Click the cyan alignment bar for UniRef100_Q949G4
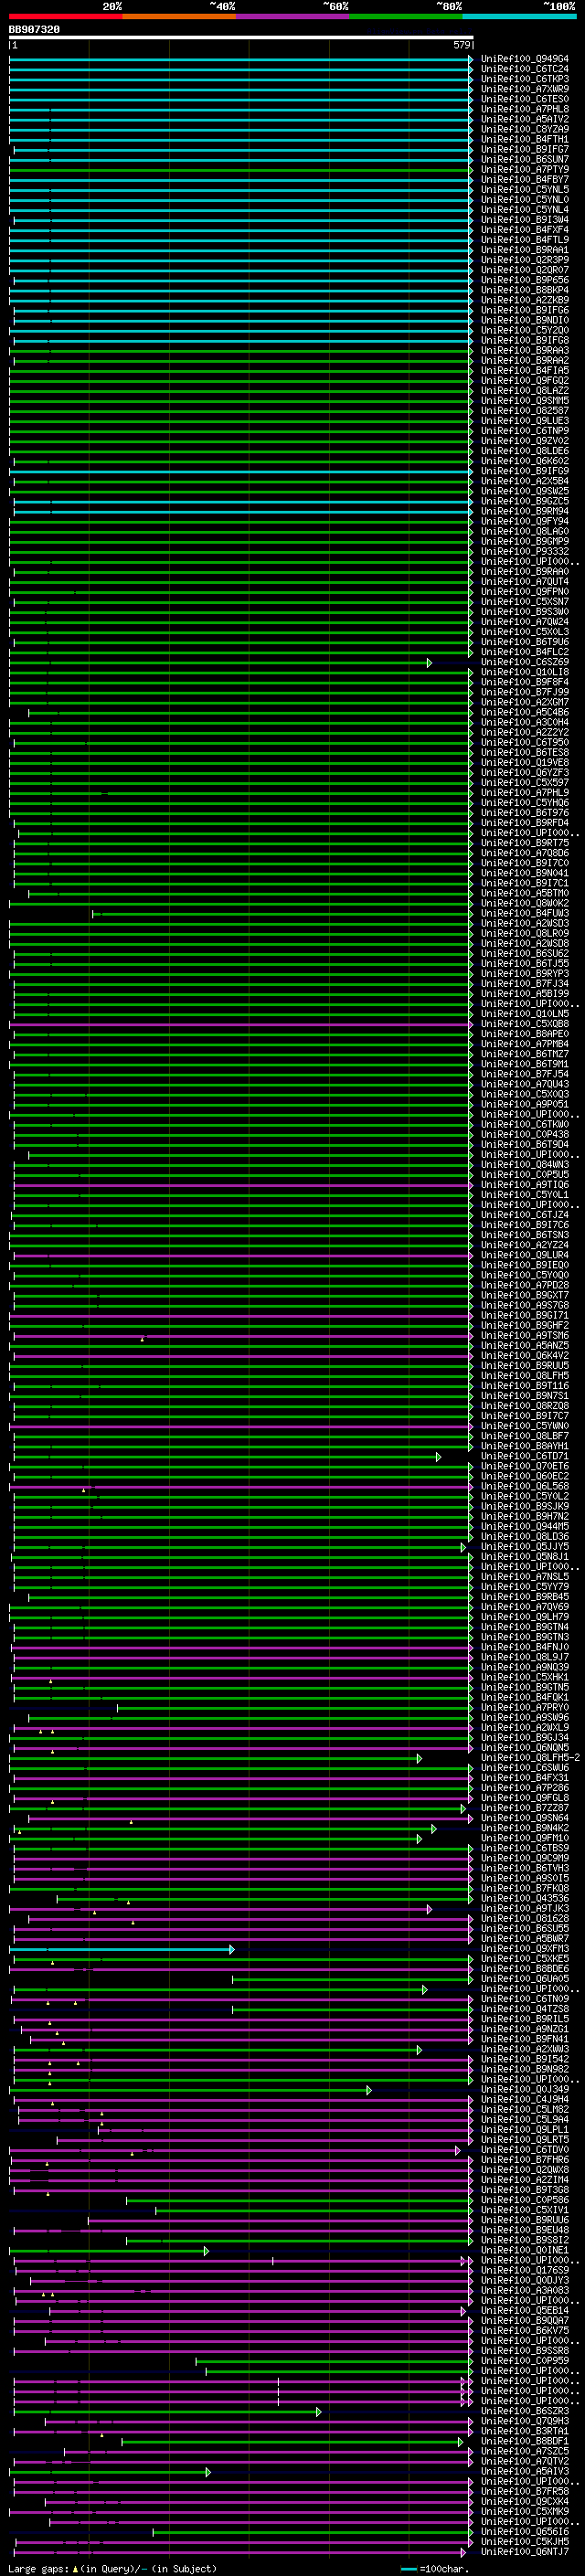 click(241, 59)
